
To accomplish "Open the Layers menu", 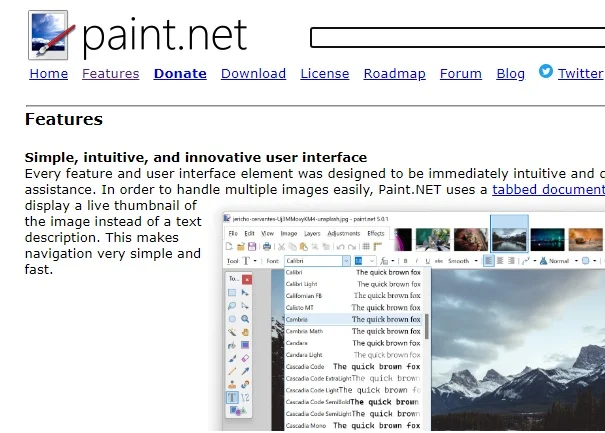I will 312,233.
